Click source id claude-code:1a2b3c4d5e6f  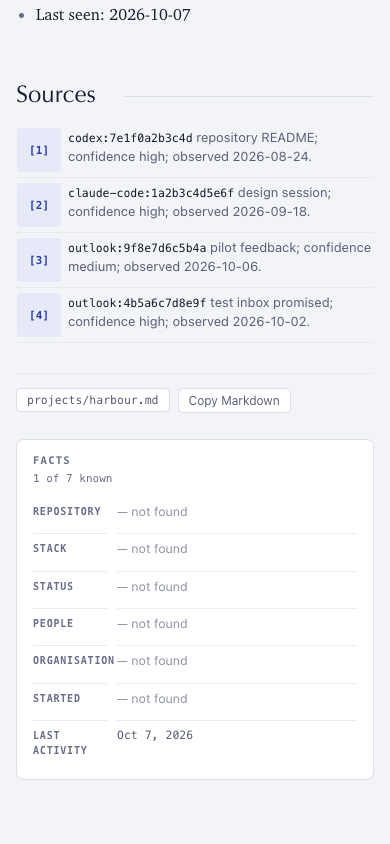coord(151,193)
